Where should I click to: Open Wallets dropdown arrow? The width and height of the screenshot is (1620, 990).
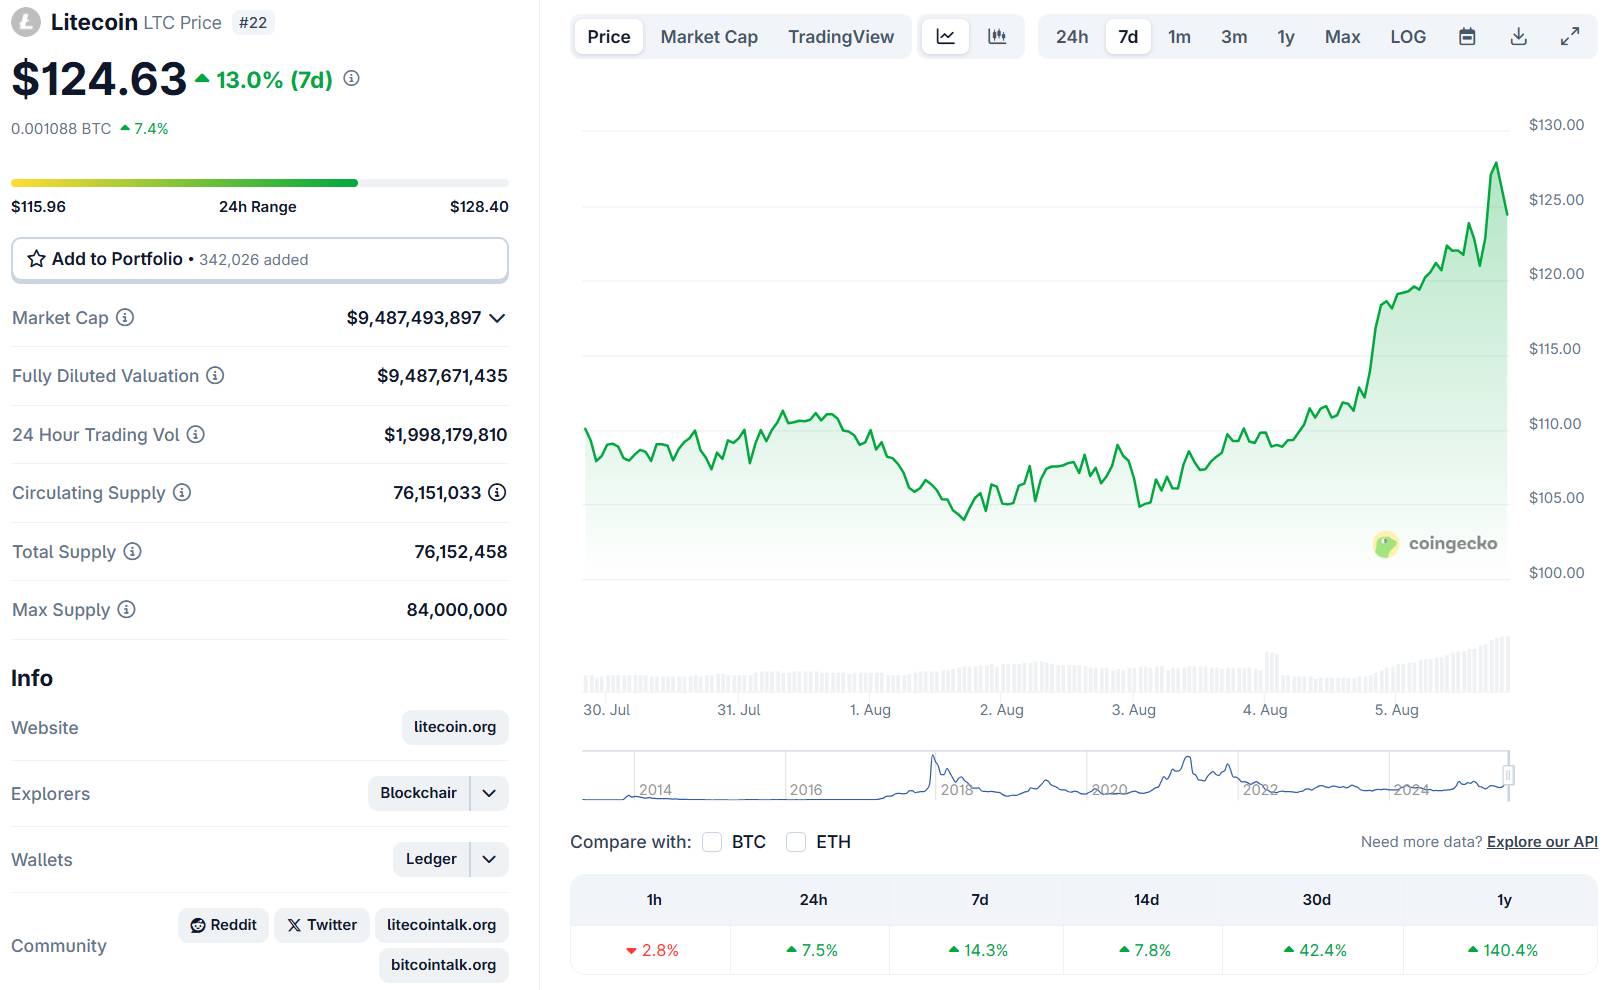[x=489, y=859]
